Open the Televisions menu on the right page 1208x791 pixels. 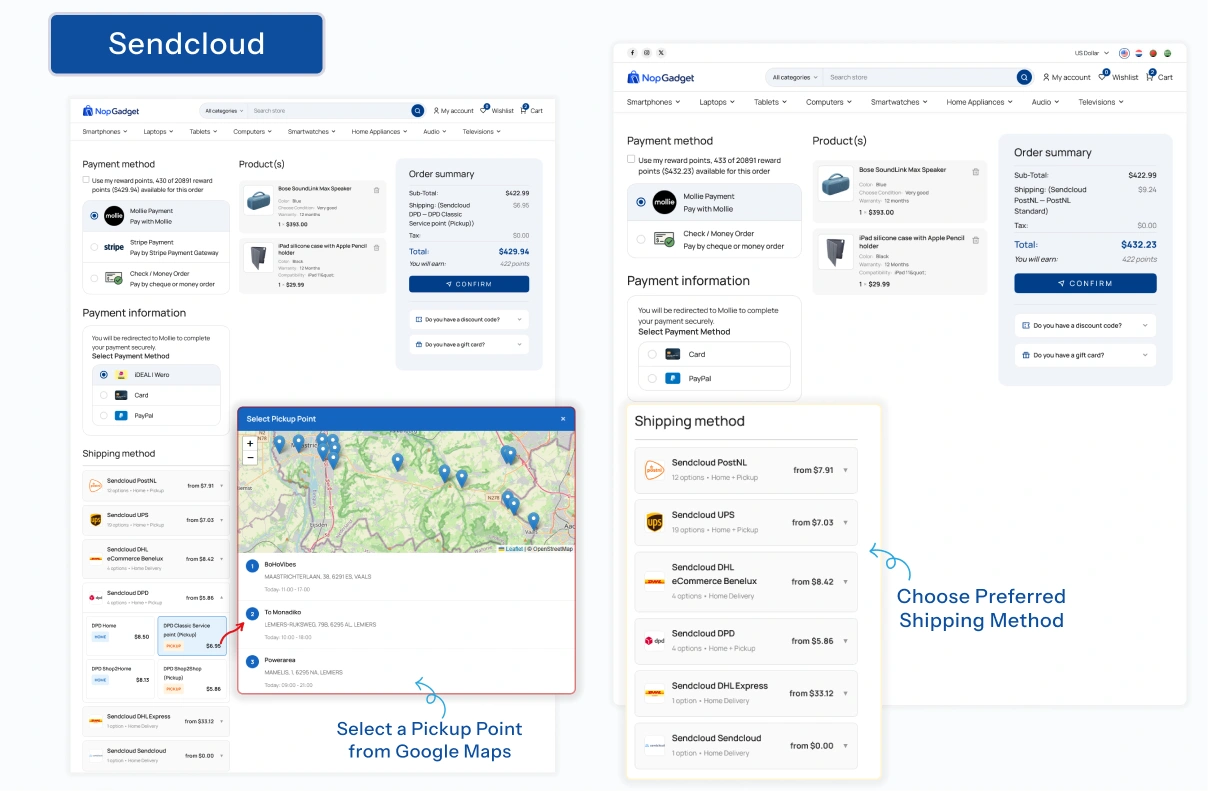tap(1100, 102)
